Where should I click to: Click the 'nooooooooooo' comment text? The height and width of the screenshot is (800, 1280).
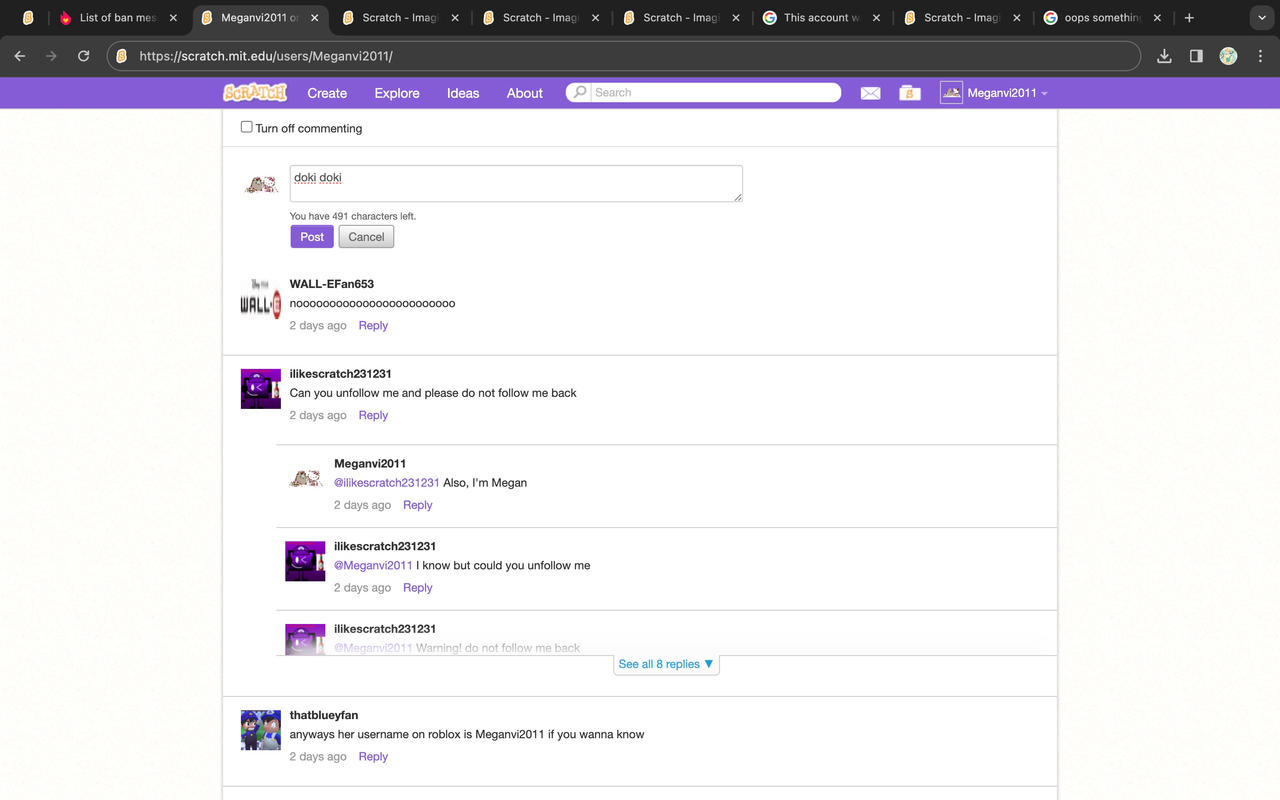(x=372, y=303)
